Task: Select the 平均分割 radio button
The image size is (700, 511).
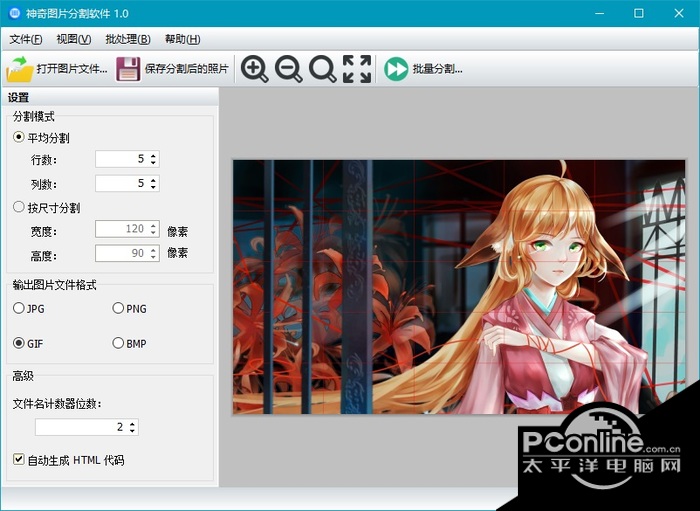Action: point(18,137)
